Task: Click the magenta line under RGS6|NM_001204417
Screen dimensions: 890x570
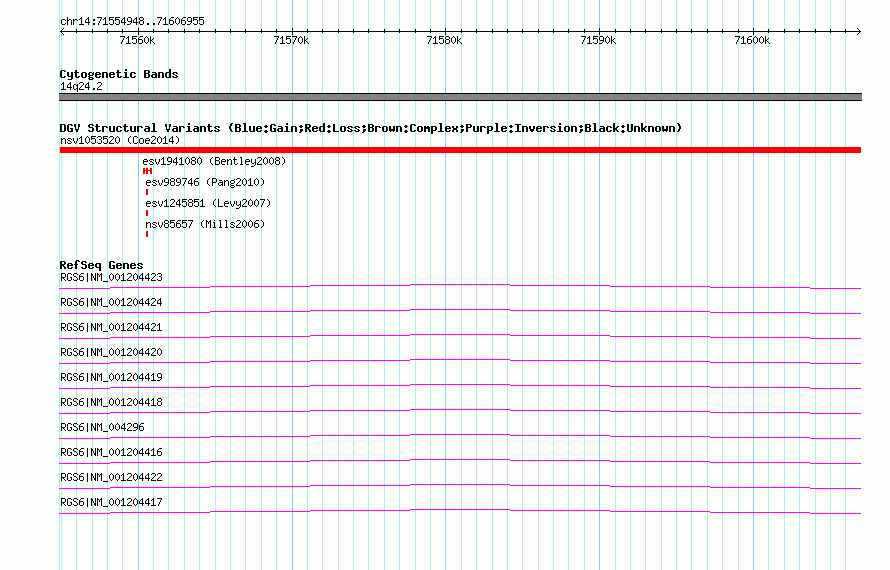Action: tap(460, 511)
